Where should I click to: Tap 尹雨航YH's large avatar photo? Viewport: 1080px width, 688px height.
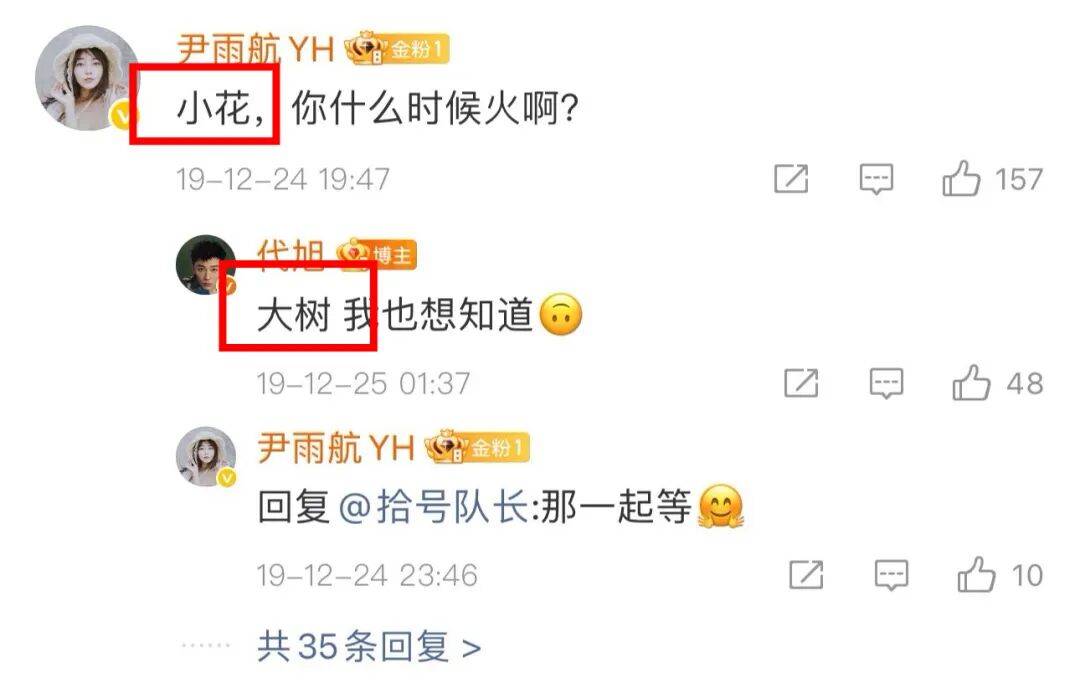[87, 78]
